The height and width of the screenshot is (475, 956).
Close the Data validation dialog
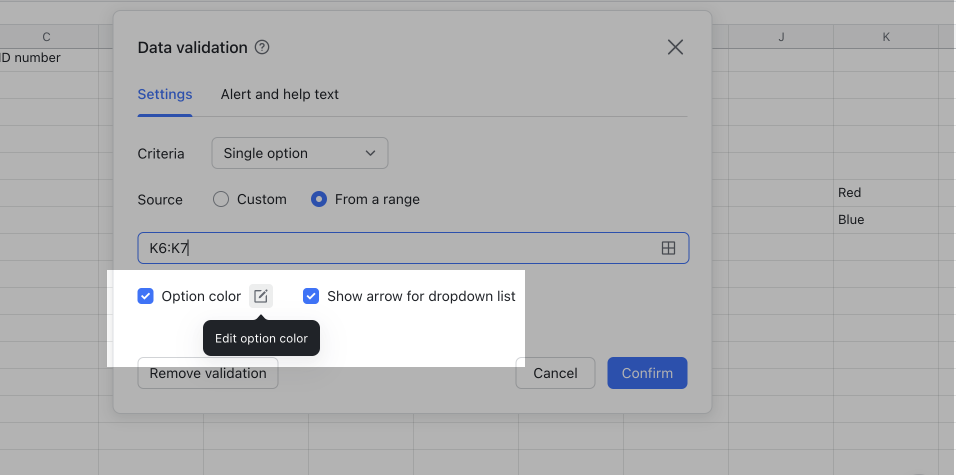click(675, 47)
